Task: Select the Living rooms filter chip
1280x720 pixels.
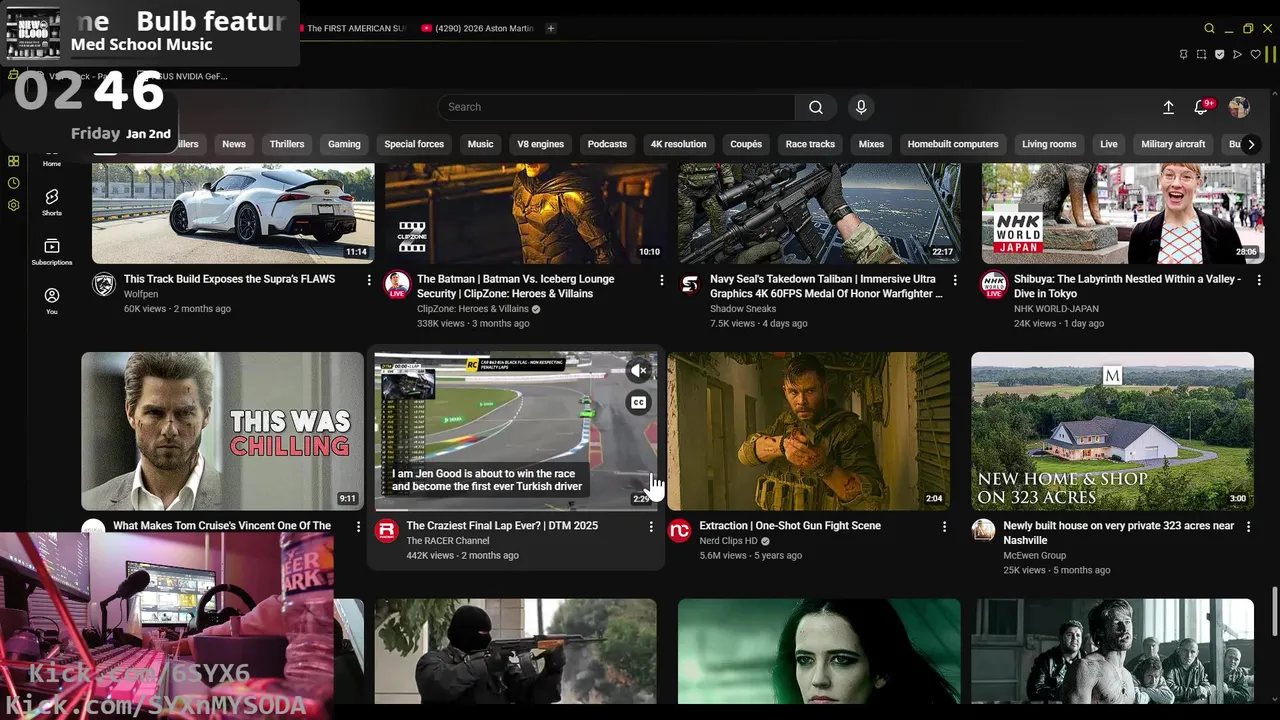Action: click(1049, 144)
